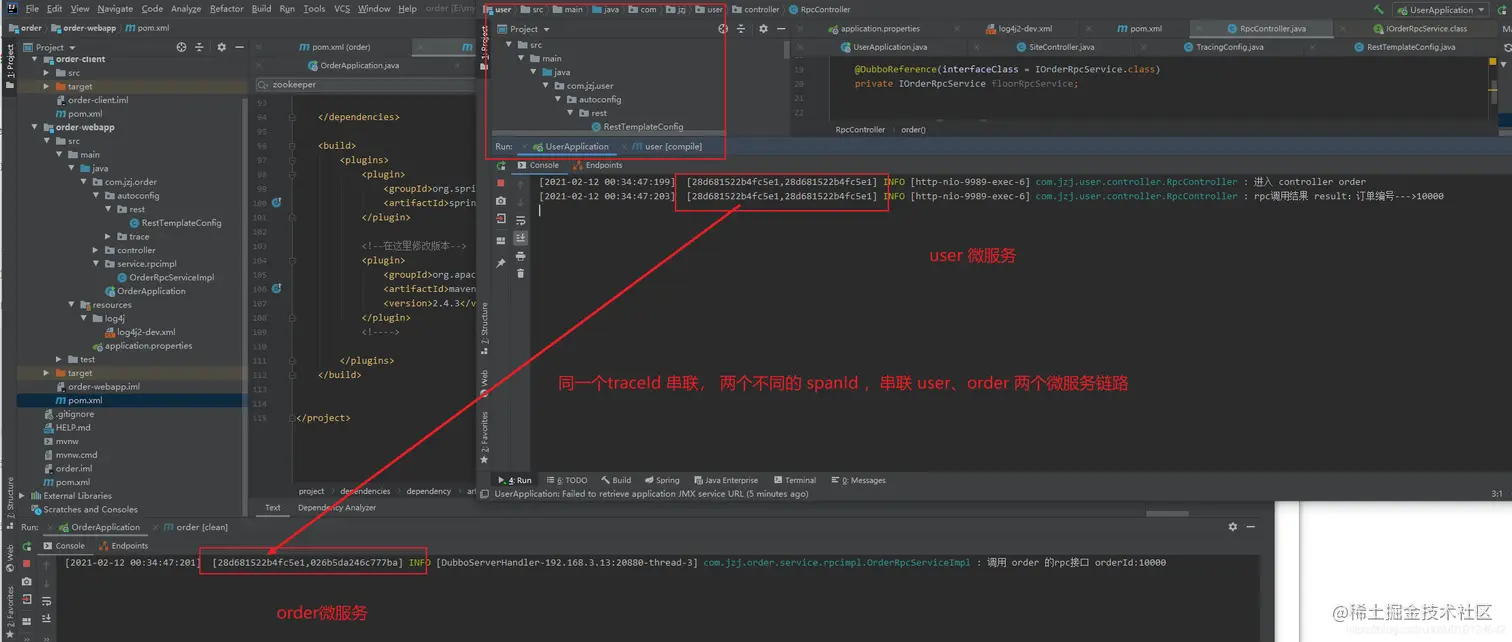Viewport: 1512px width, 642px height.
Task: Locate the opened file in the user Project tree
Action: click(x=722, y=29)
